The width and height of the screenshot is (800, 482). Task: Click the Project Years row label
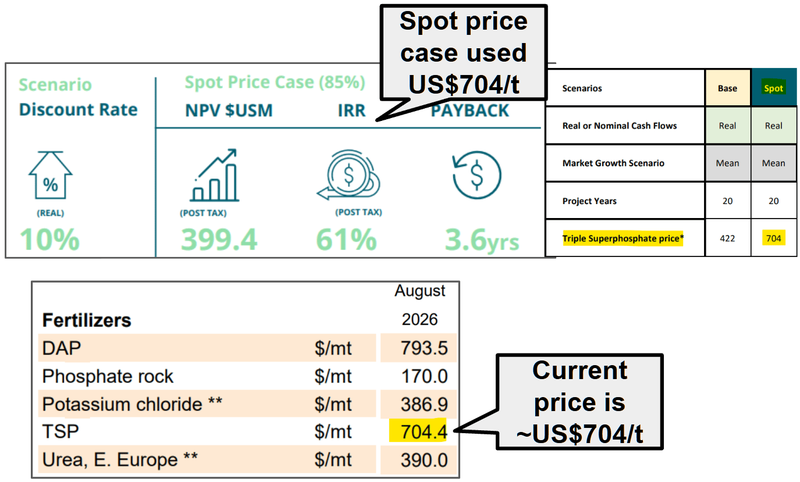point(589,201)
